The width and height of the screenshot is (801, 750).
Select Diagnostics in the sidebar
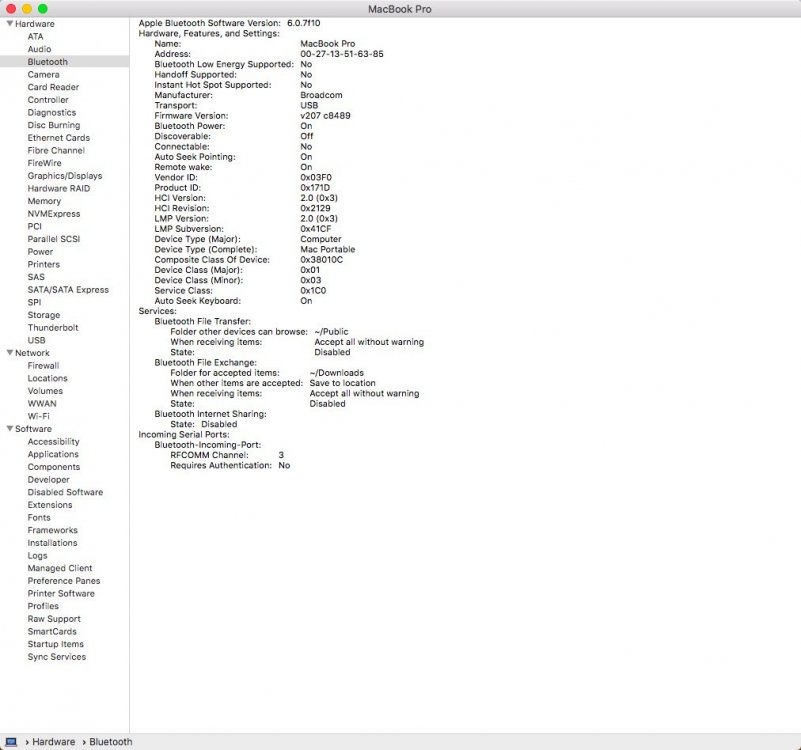pyautogui.click(x=52, y=112)
